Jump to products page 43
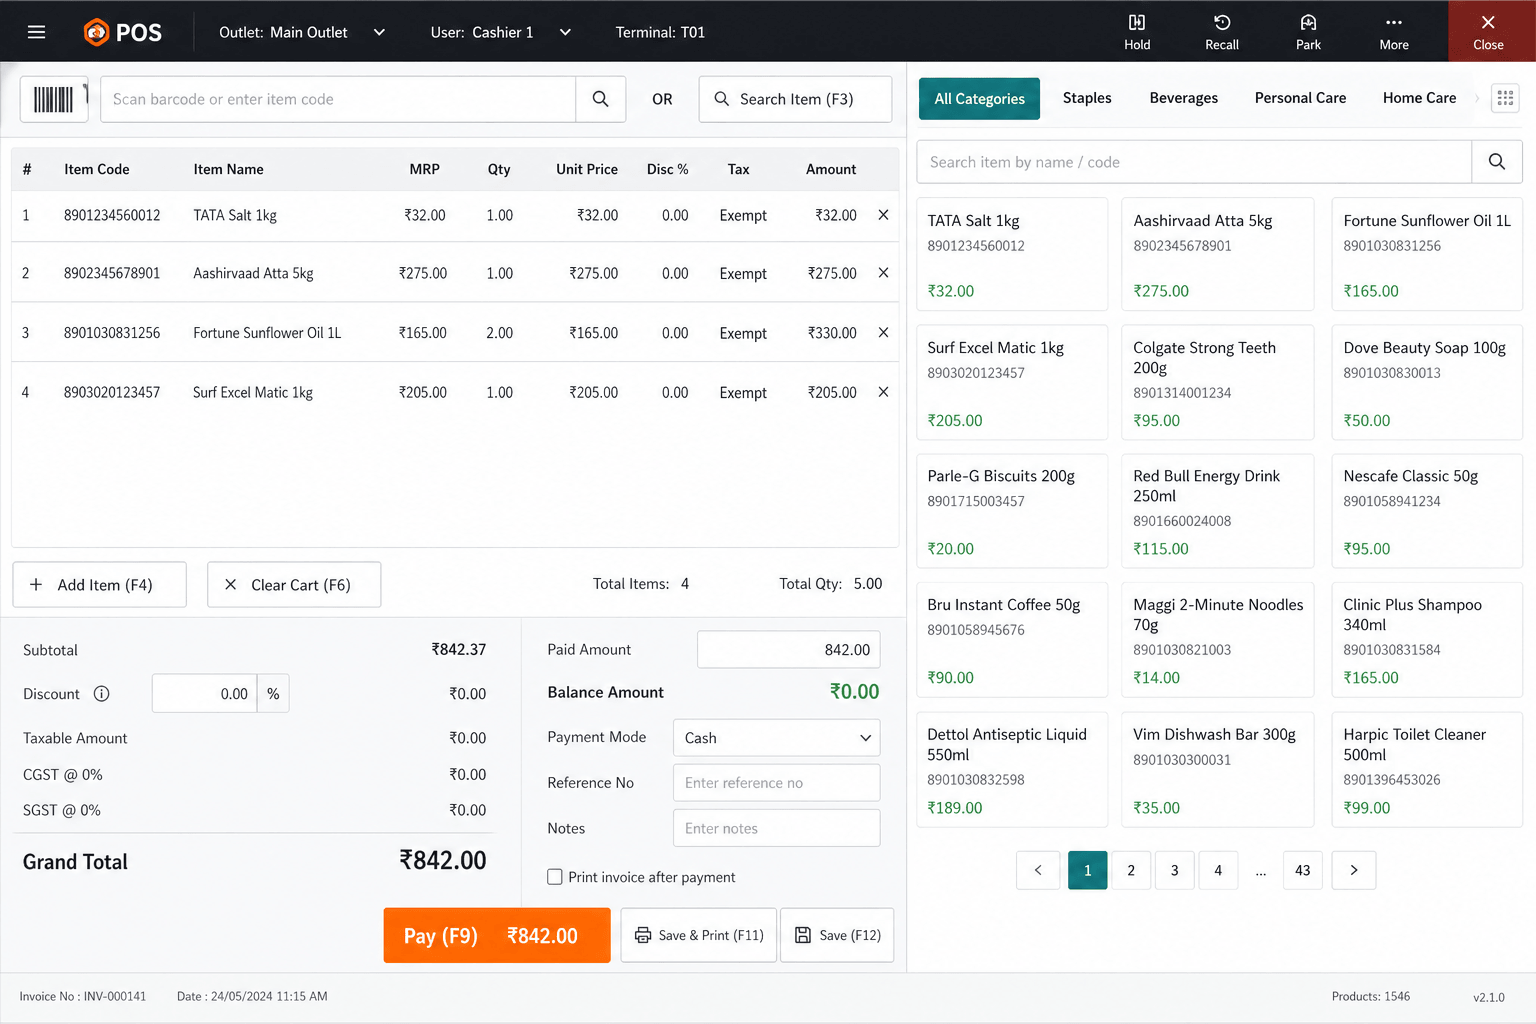This screenshot has width=1536, height=1024. point(1302,870)
